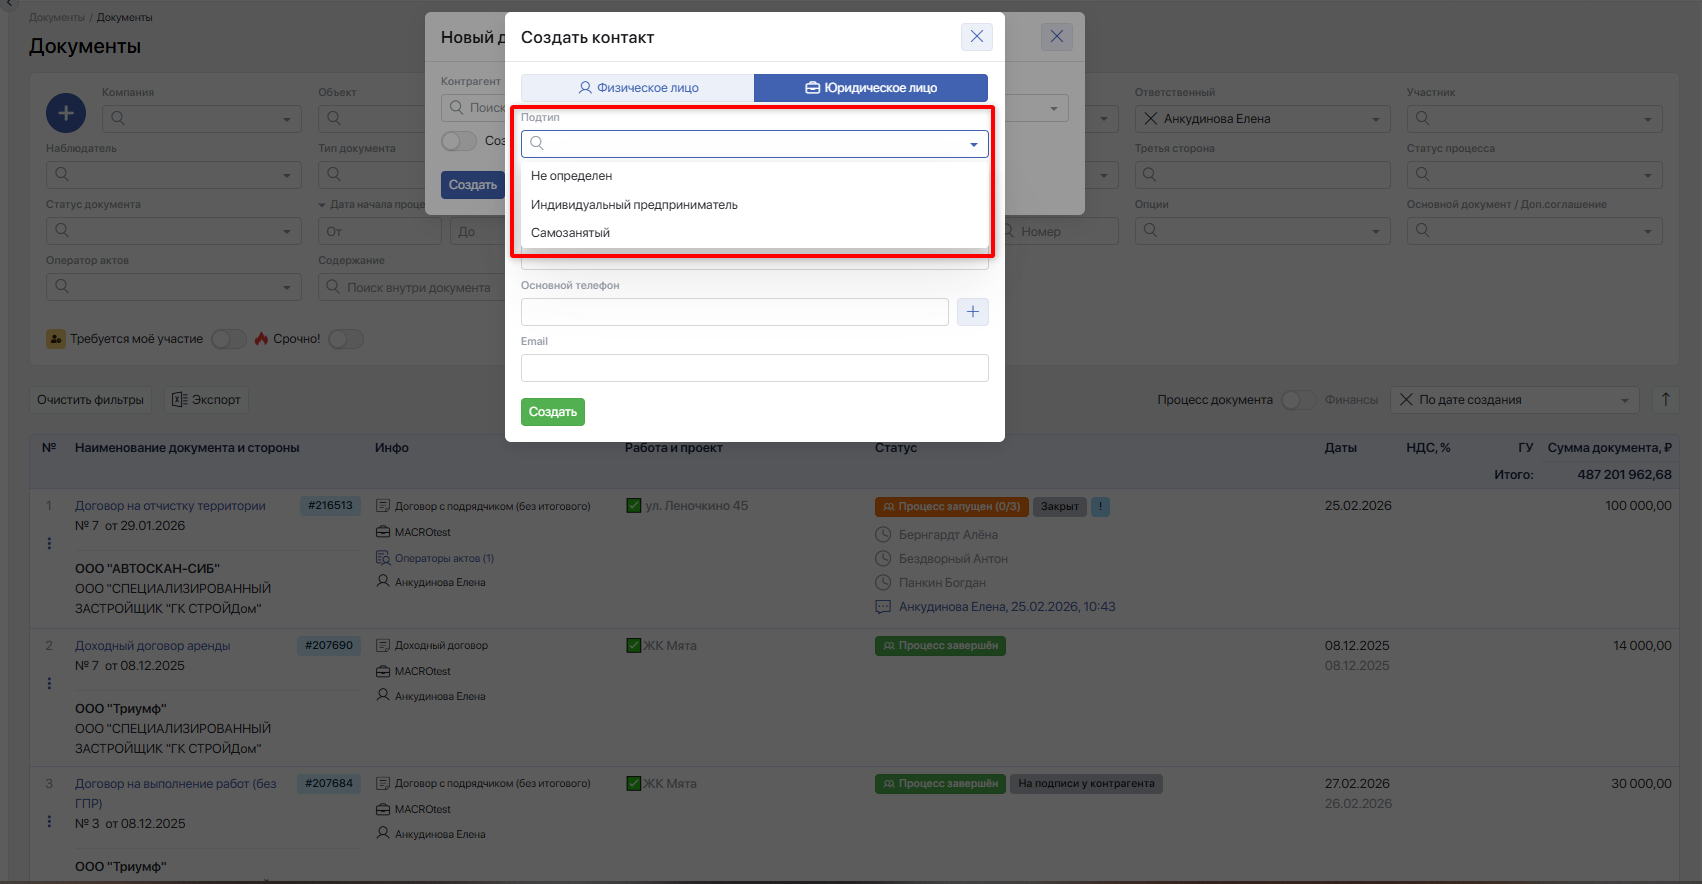This screenshot has width=1702, height=884.
Task: Select Индивидуальный предприниматель from Подтип list
Action: [634, 205]
